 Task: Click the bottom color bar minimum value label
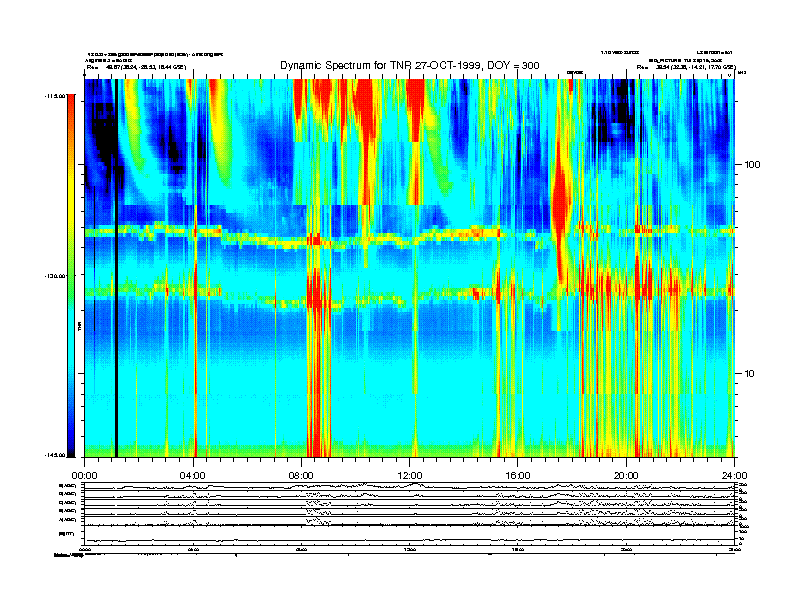point(55,455)
